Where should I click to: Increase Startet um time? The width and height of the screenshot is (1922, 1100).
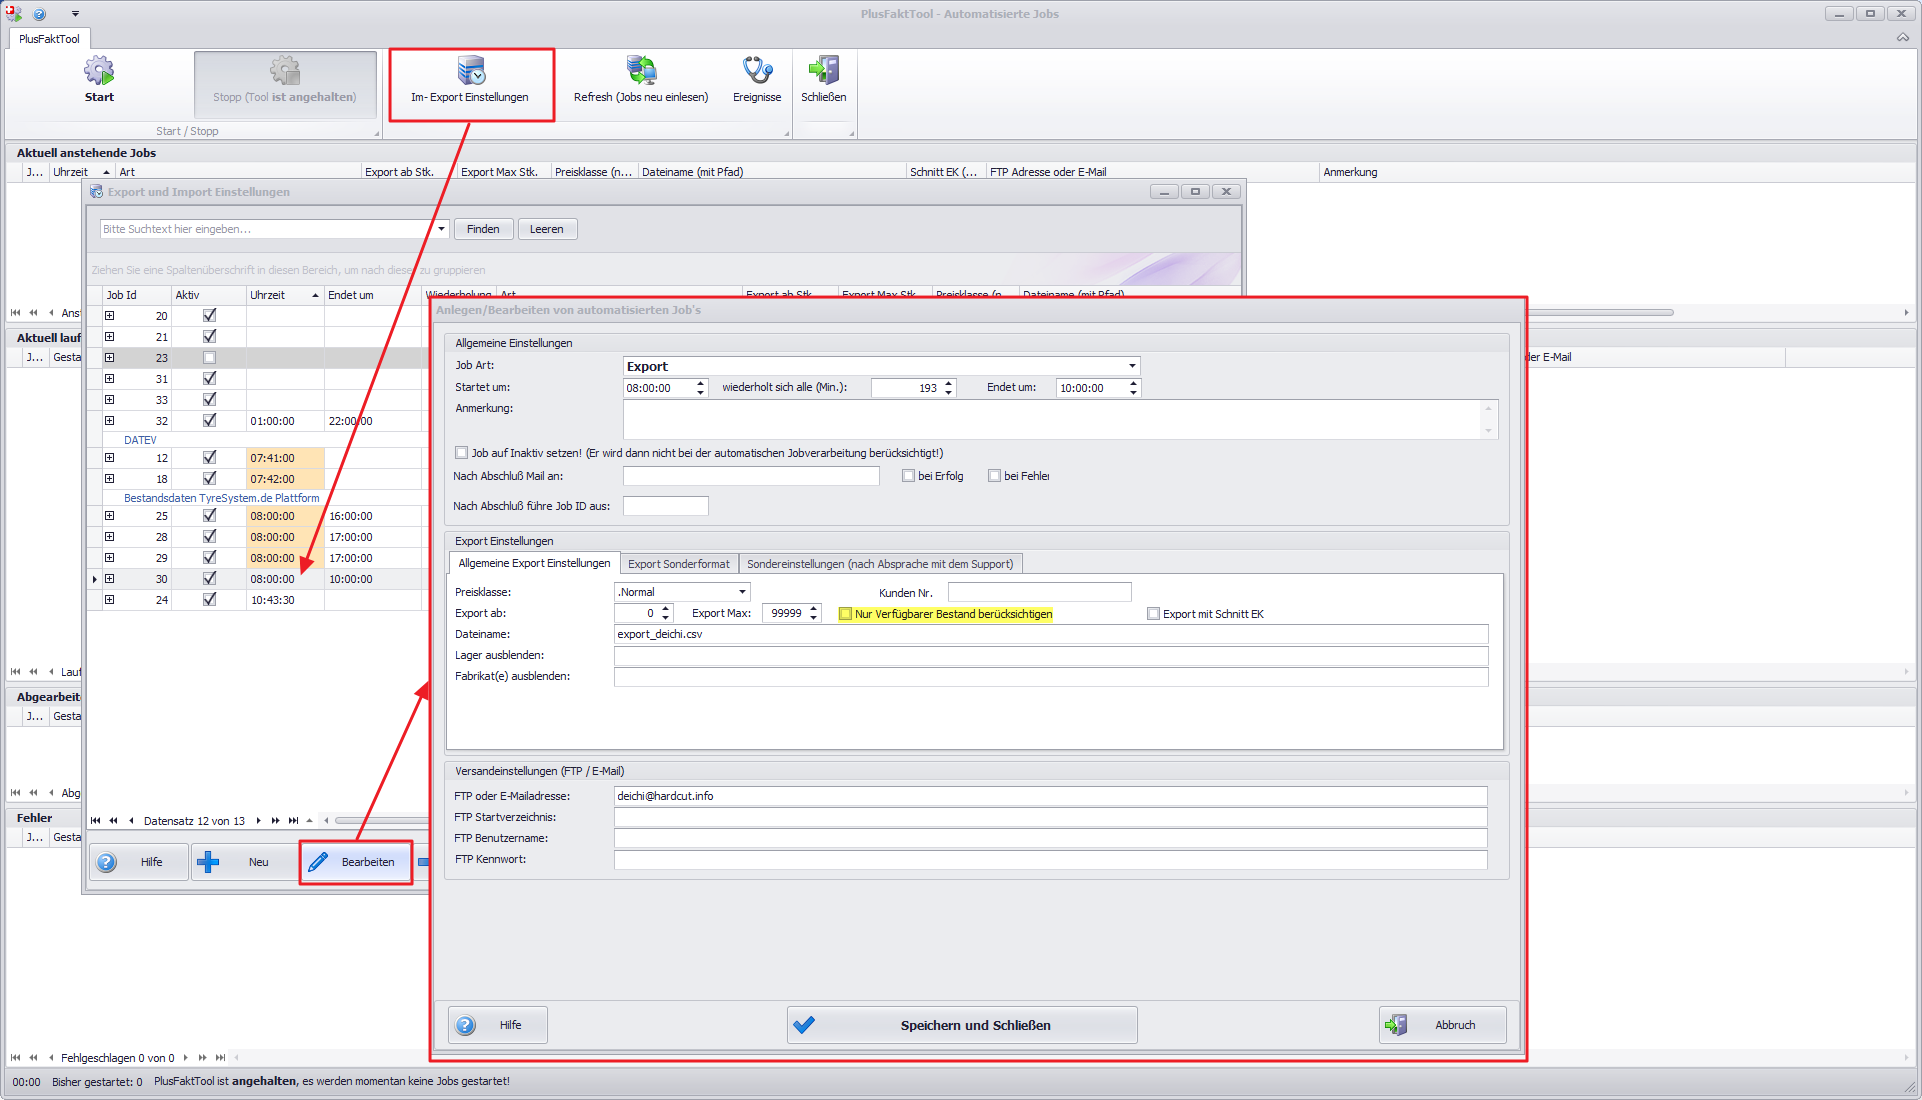click(x=701, y=383)
